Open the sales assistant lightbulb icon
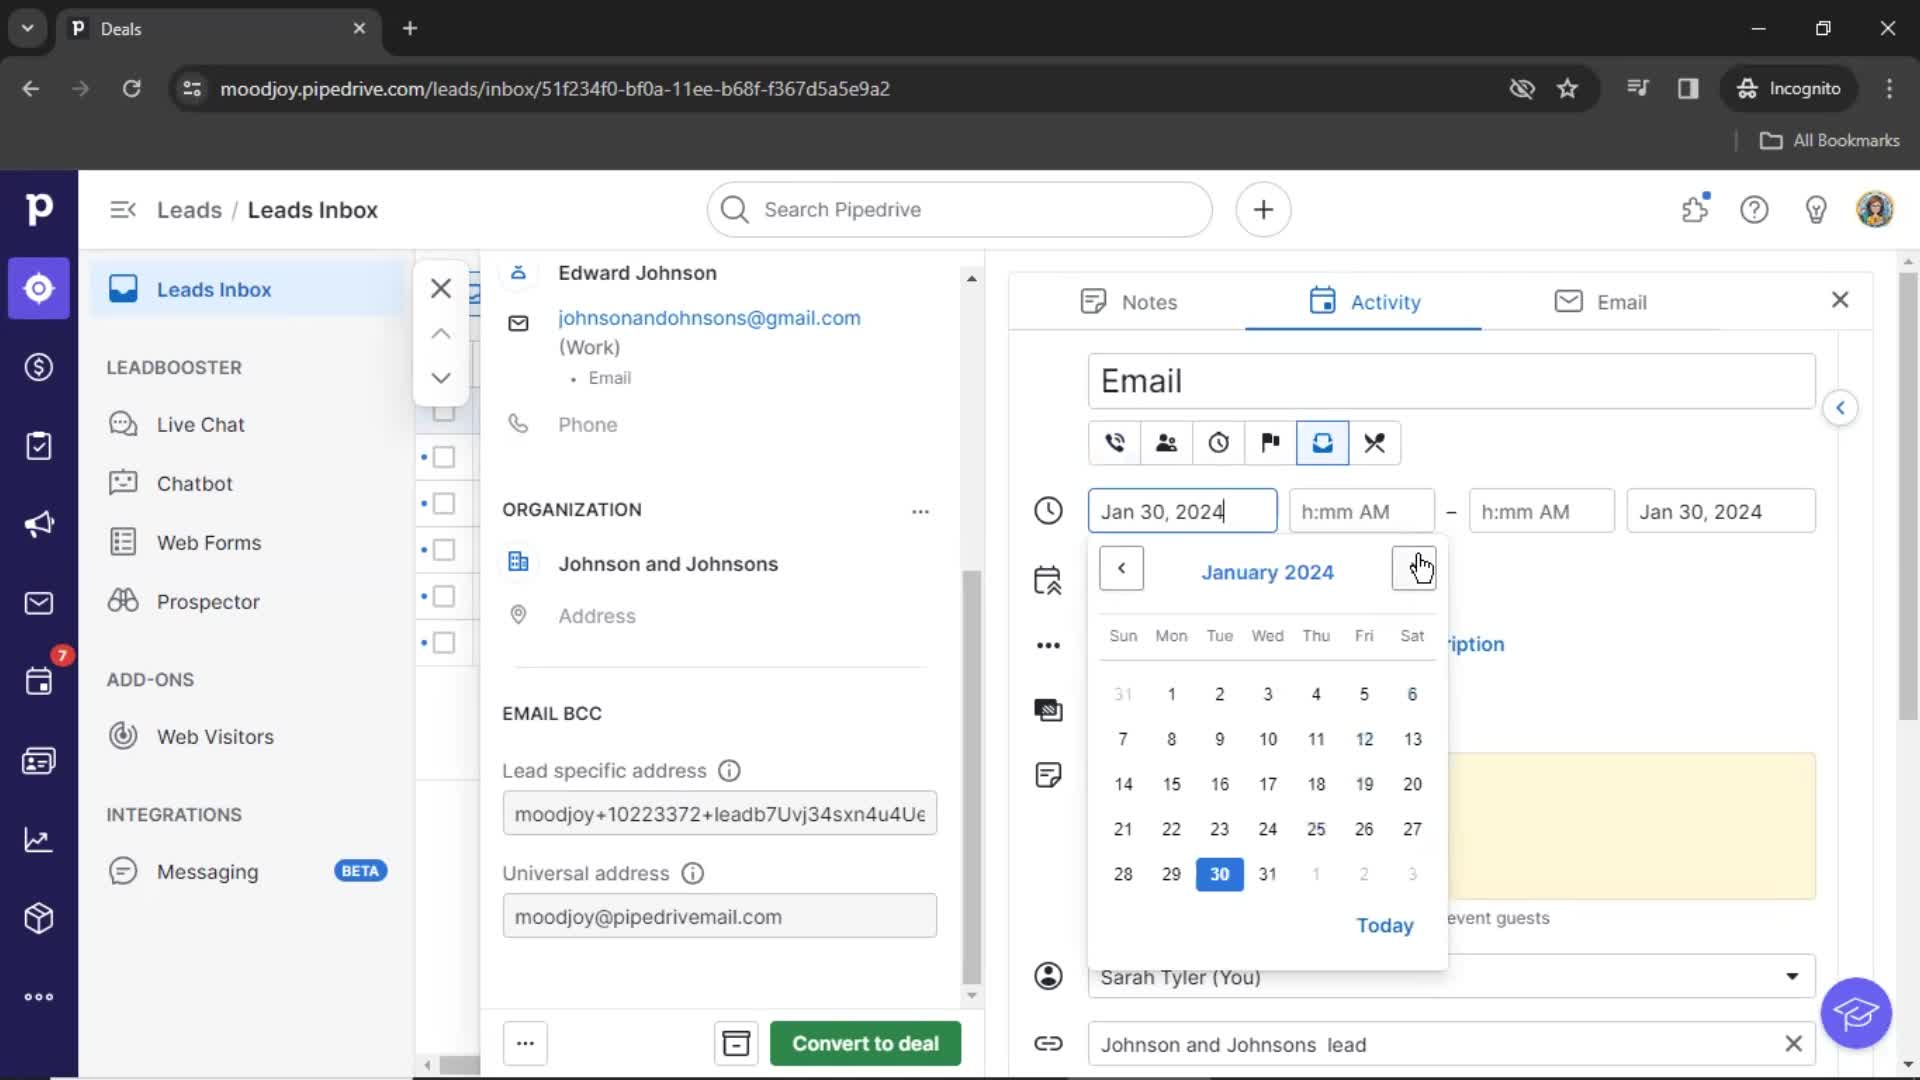The height and width of the screenshot is (1080, 1920). click(1816, 210)
